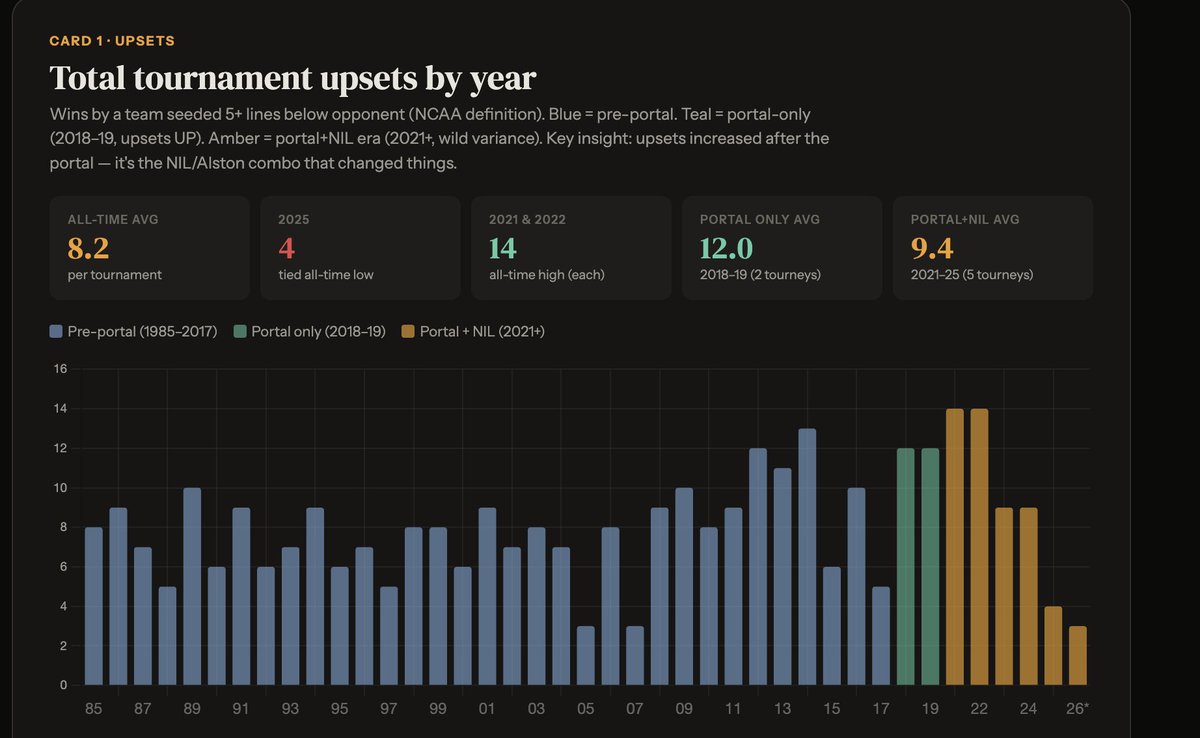Click the 12.0 portal-only average value
The image size is (1200, 738).
pyautogui.click(x=727, y=247)
